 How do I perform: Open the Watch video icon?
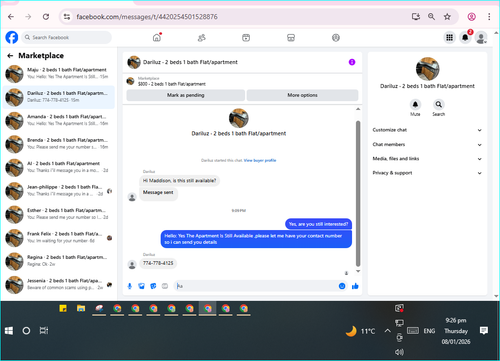(x=246, y=38)
